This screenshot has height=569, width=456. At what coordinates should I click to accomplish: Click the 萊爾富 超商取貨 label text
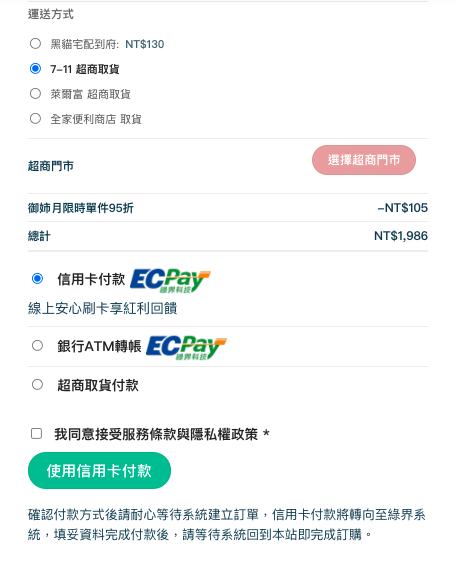click(90, 94)
